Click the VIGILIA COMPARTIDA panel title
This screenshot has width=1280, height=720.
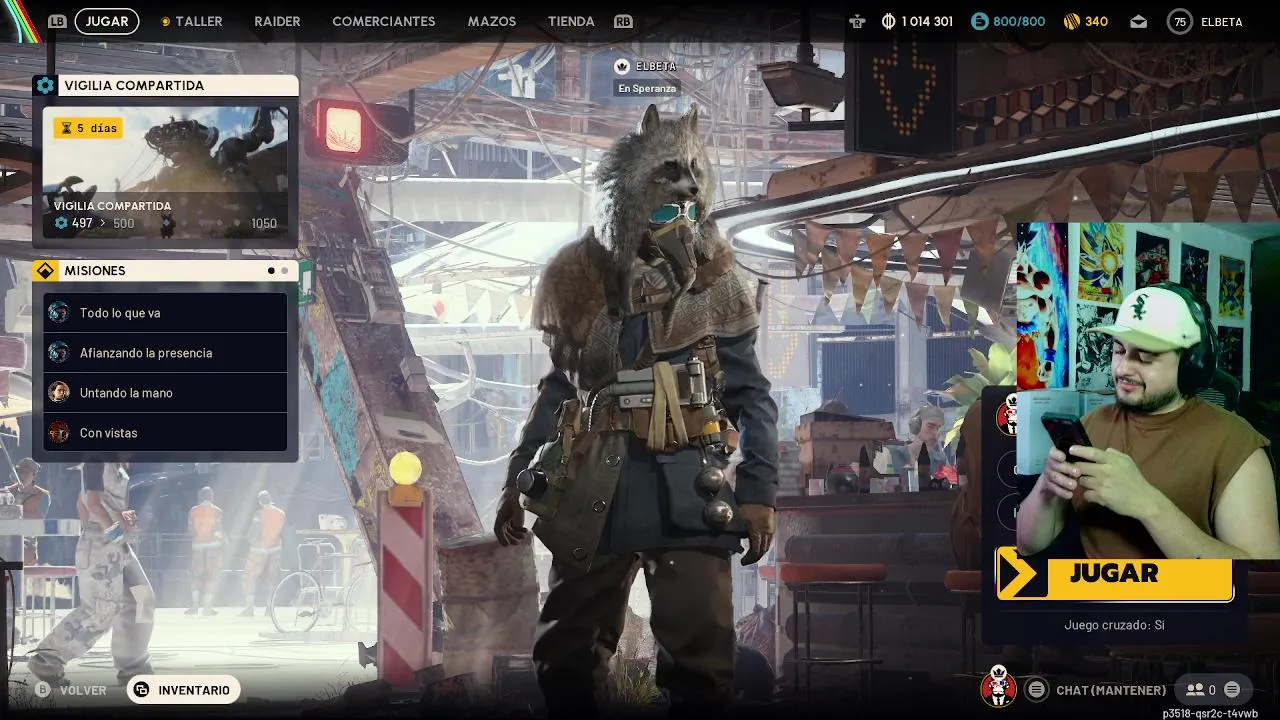(x=134, y=86)
